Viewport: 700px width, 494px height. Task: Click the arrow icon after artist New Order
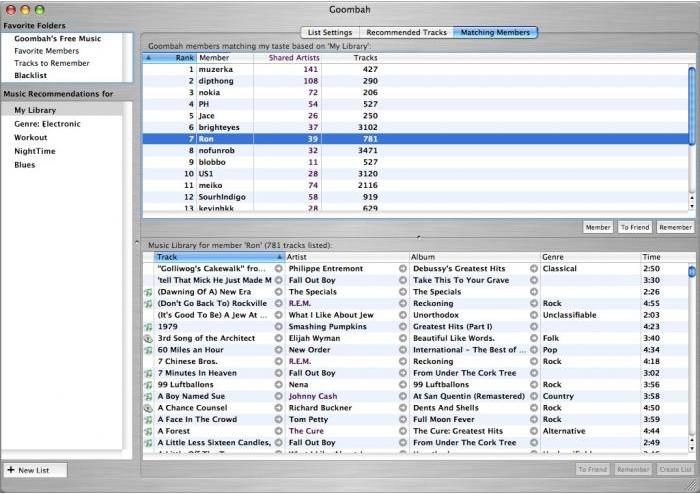(403, 350)
